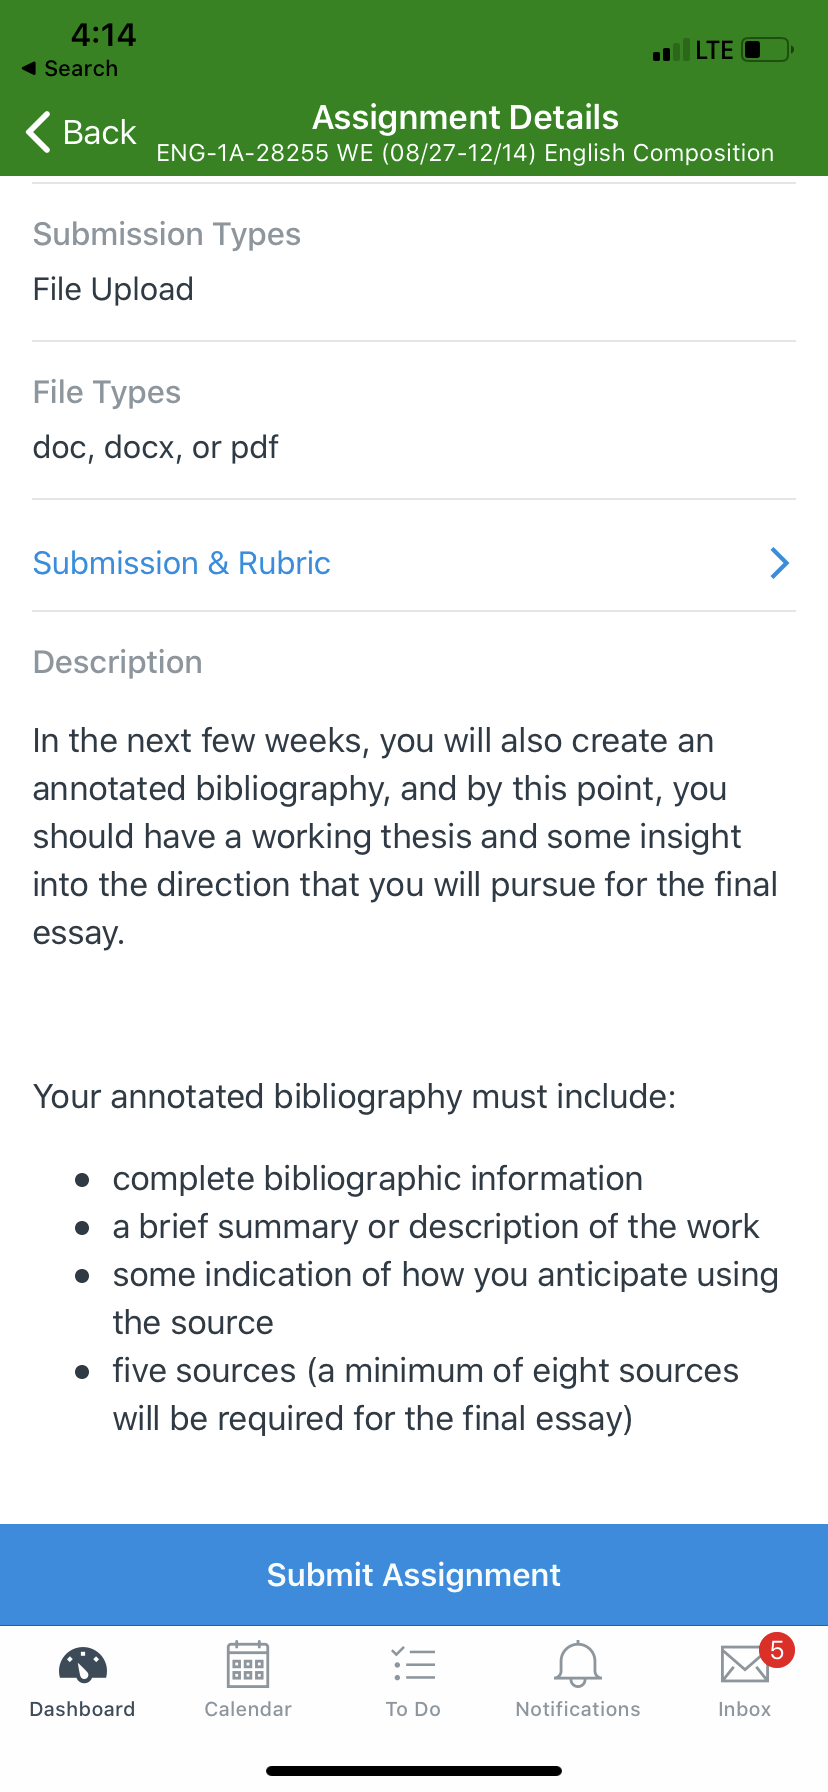
Task: Go back using the Back label
Action: [99, 132]
